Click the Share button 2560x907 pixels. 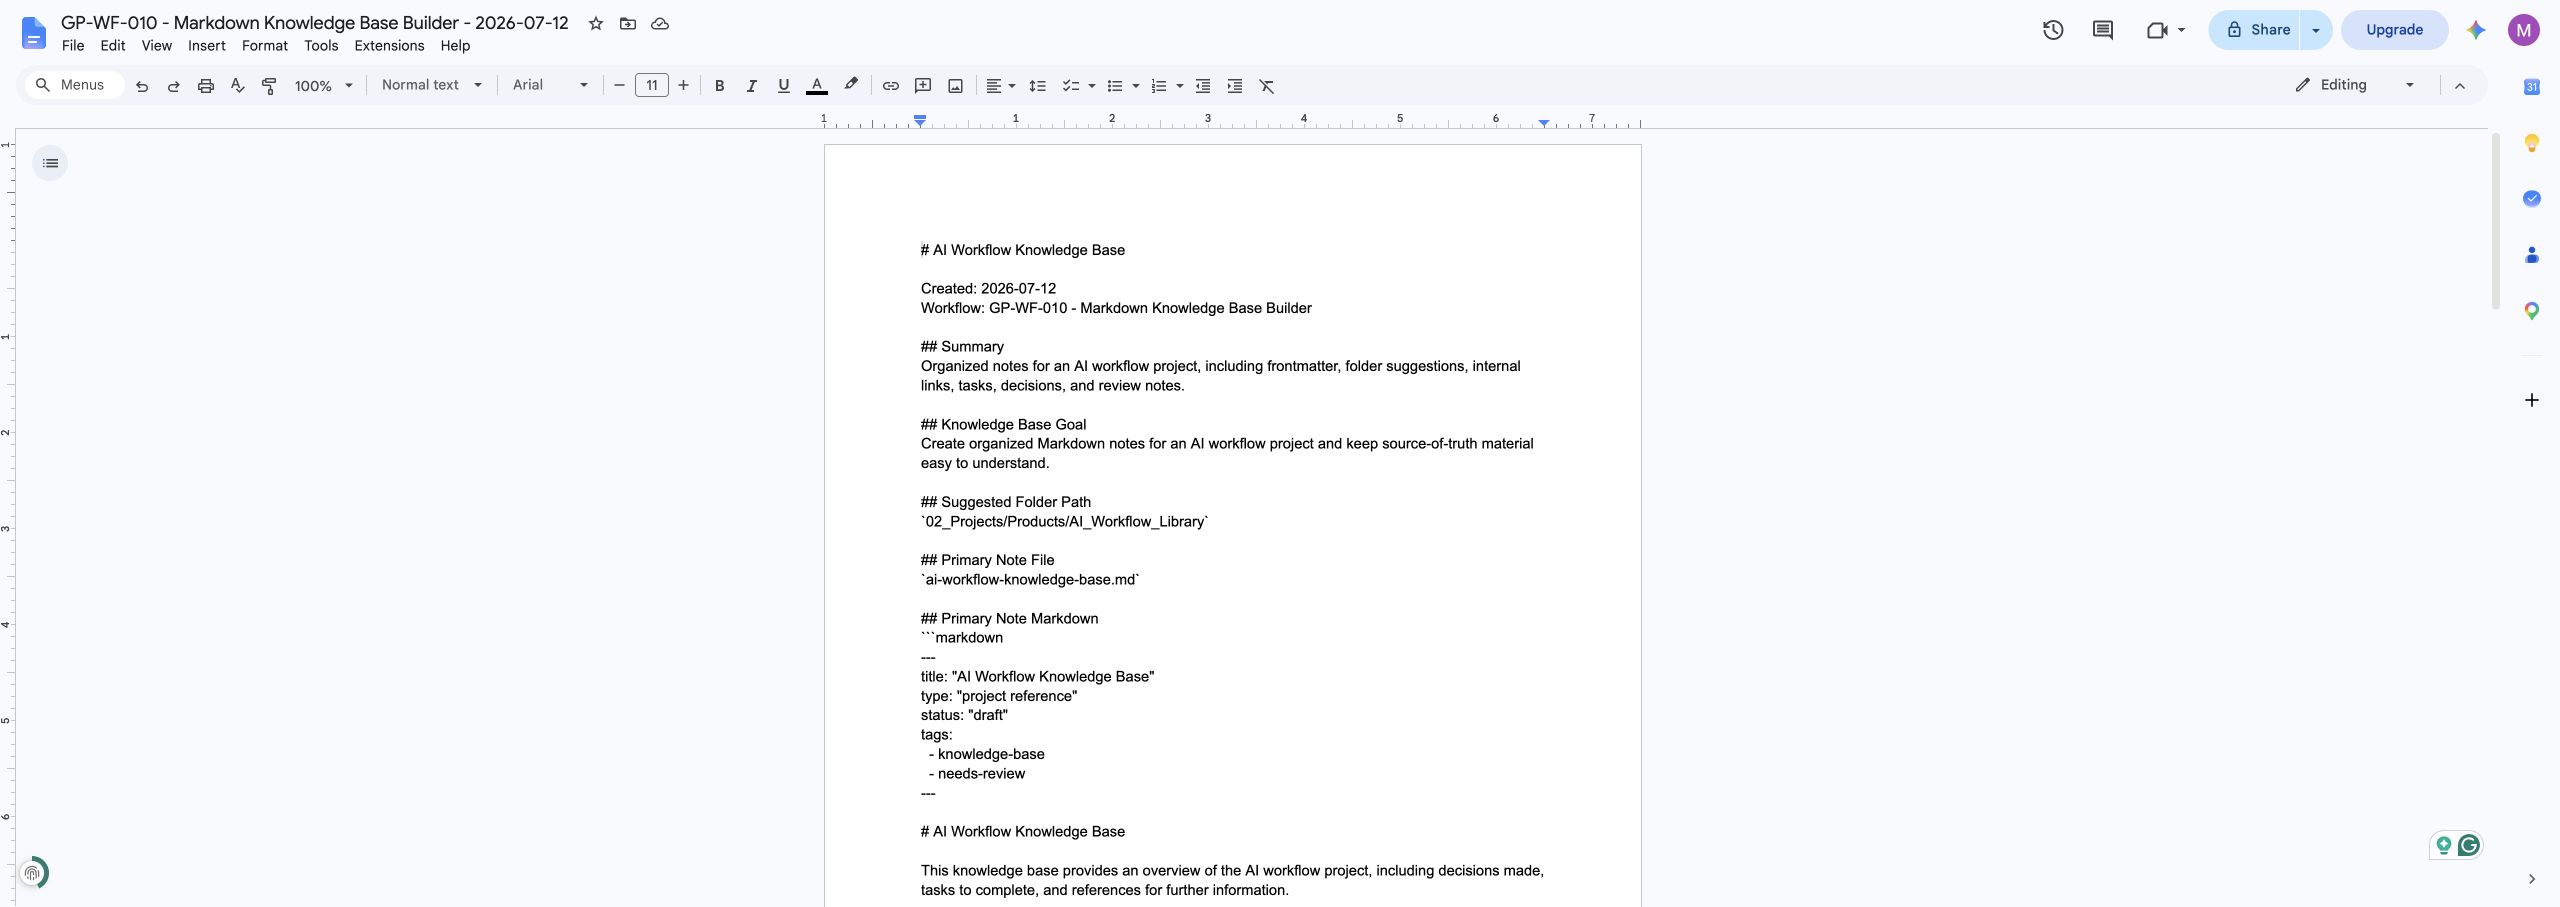tap(2257, 30)
